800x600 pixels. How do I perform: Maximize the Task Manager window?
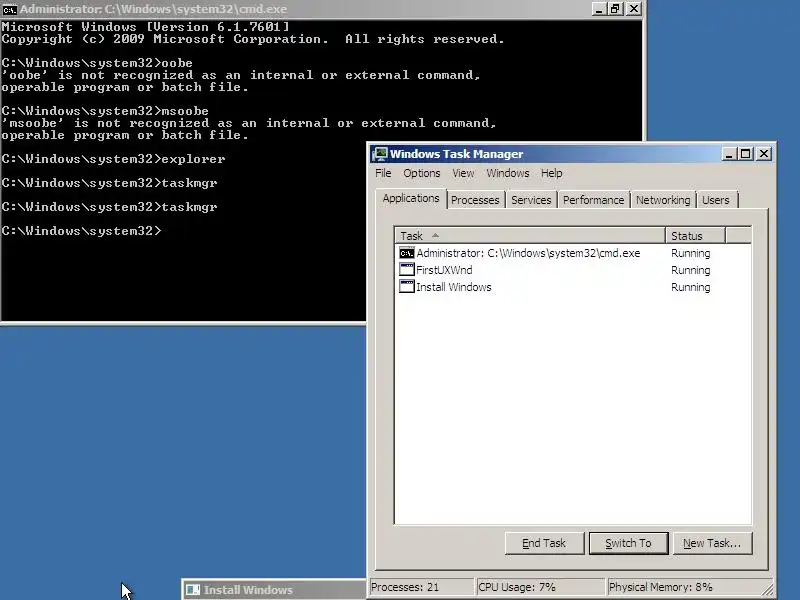coord(745,154)
